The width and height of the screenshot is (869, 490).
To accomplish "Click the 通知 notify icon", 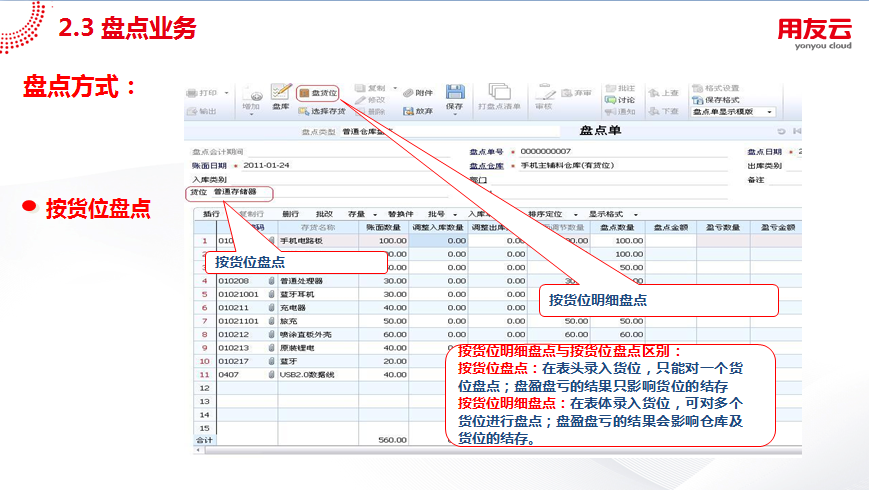I will [611, 112].
